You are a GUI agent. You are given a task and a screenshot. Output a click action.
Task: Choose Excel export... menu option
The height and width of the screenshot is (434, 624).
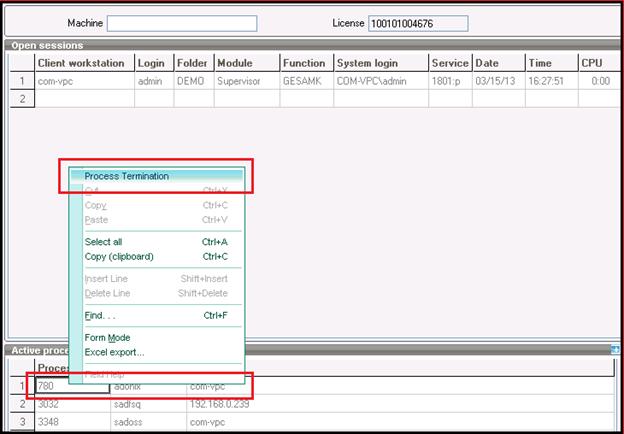coord(114,352)
